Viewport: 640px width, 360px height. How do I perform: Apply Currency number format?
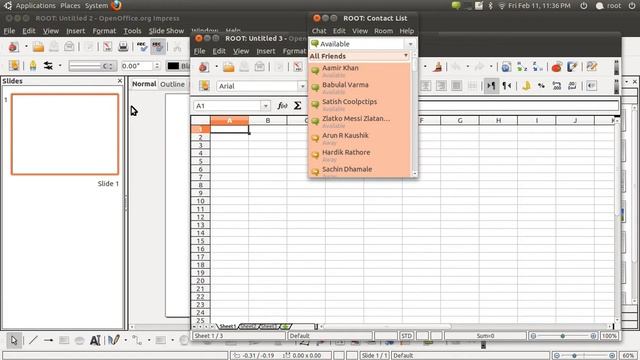pos(526,86)
